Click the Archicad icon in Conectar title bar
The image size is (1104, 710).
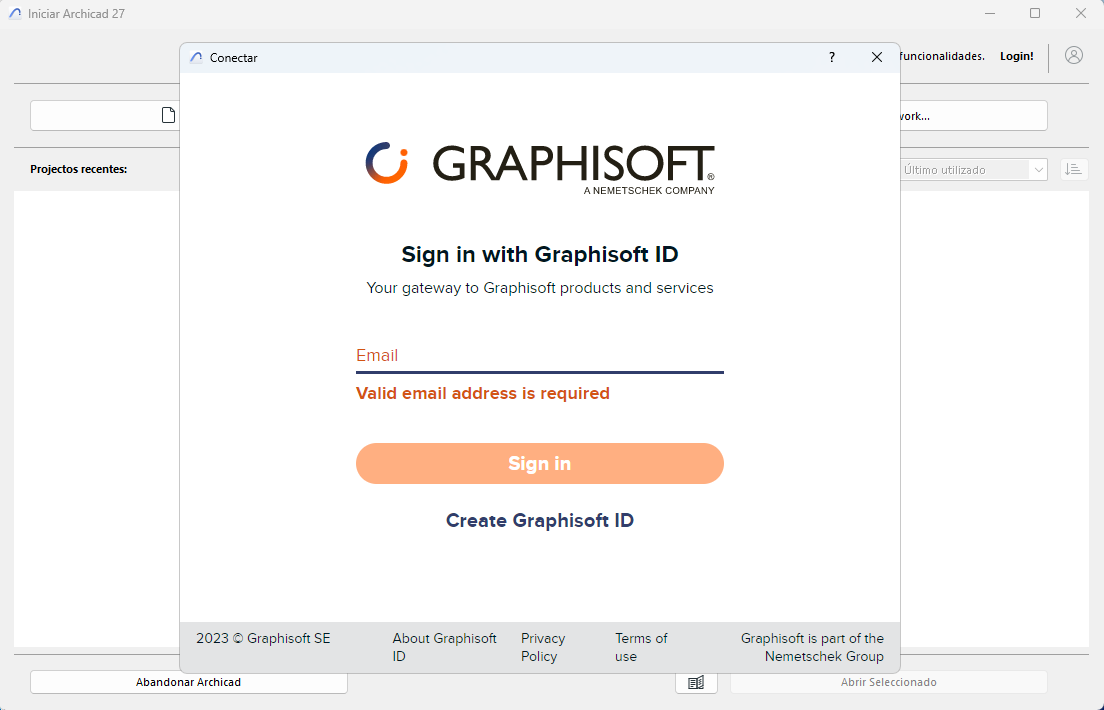pyautogui.click(x=196, y=58)
